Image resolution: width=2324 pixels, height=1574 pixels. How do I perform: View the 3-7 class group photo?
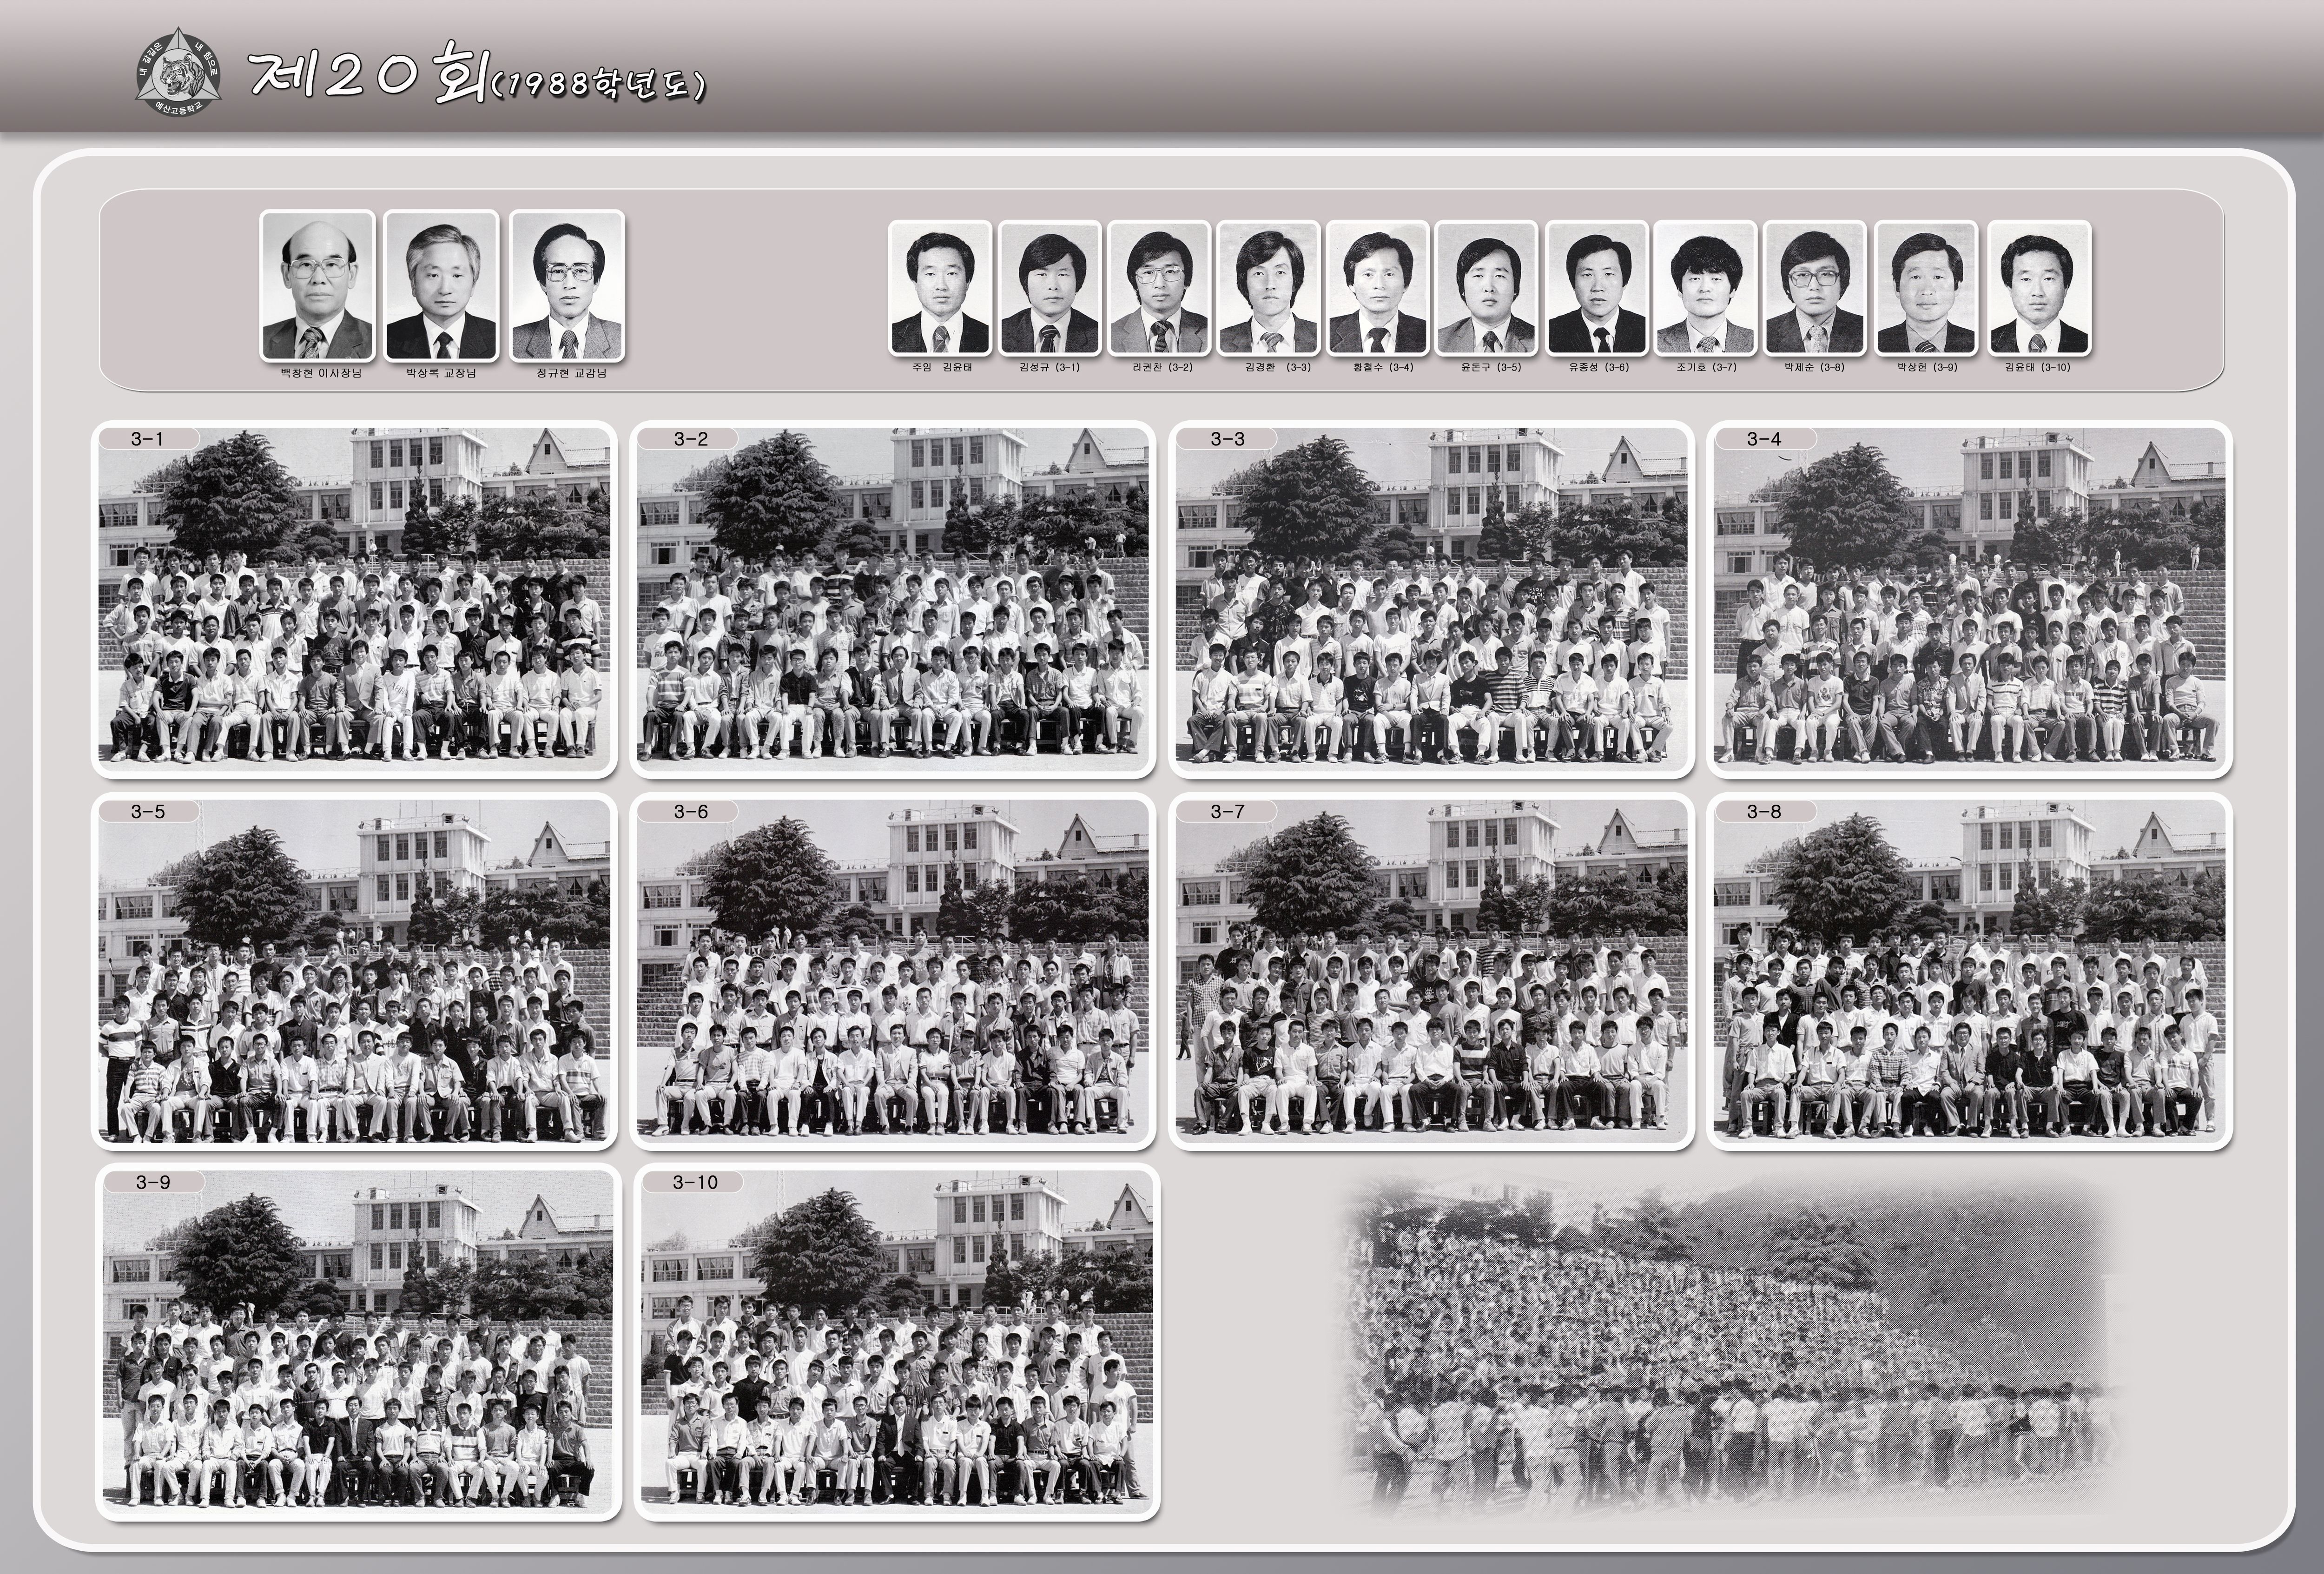coord(1431,971)
